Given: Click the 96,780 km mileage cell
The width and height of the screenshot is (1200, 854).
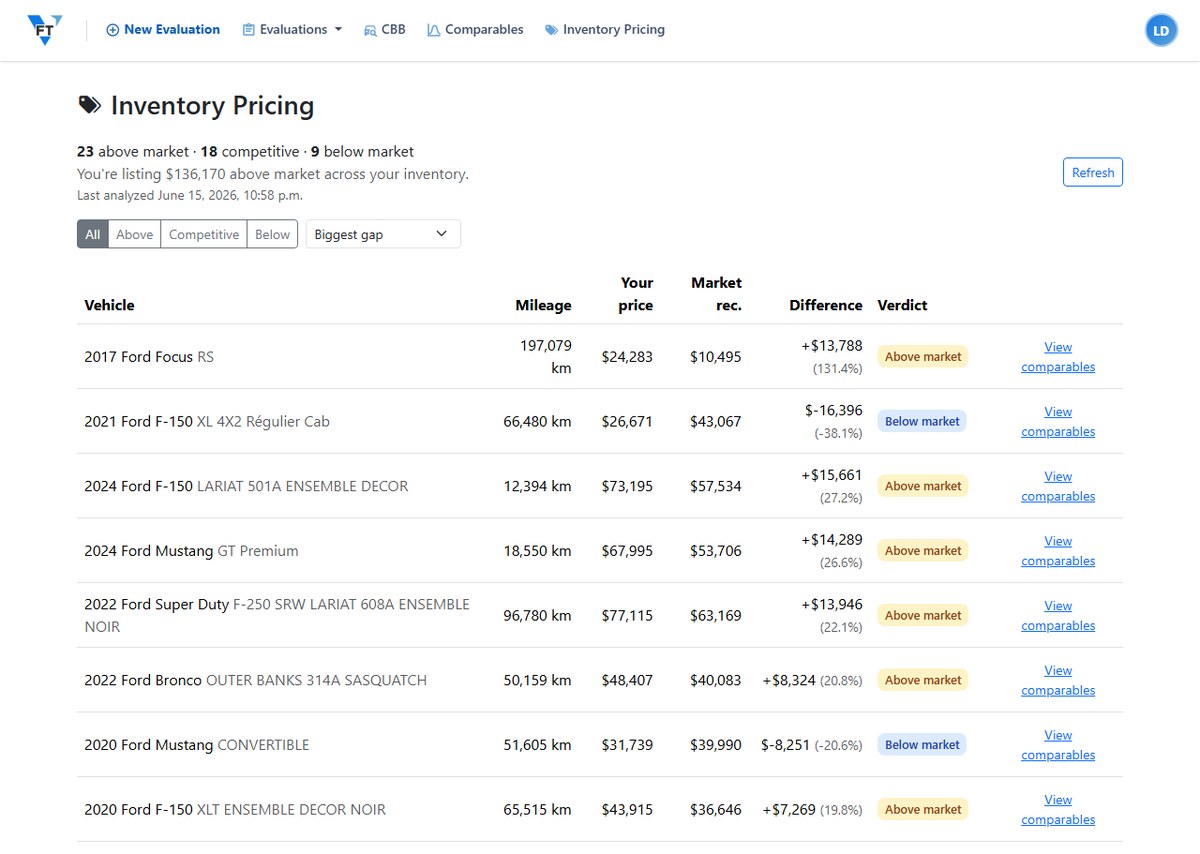Looking at the screenshot, I should (x=538, y=616).
